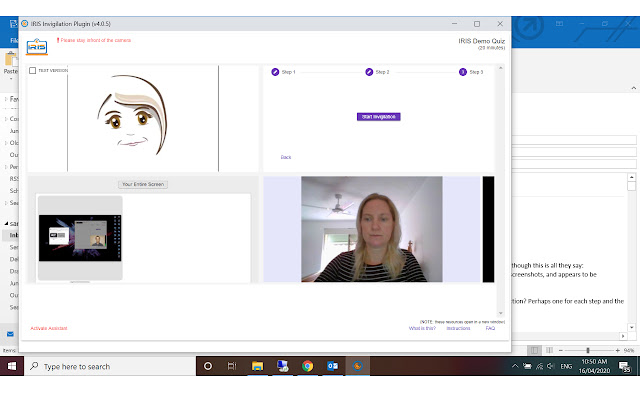
Task: Select the Step 1 indicator
Action: (283, 72)
